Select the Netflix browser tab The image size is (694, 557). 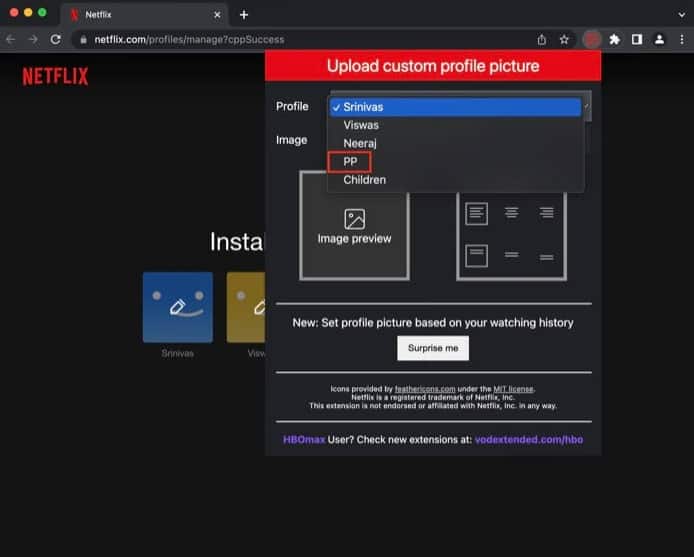pos(144,15)
